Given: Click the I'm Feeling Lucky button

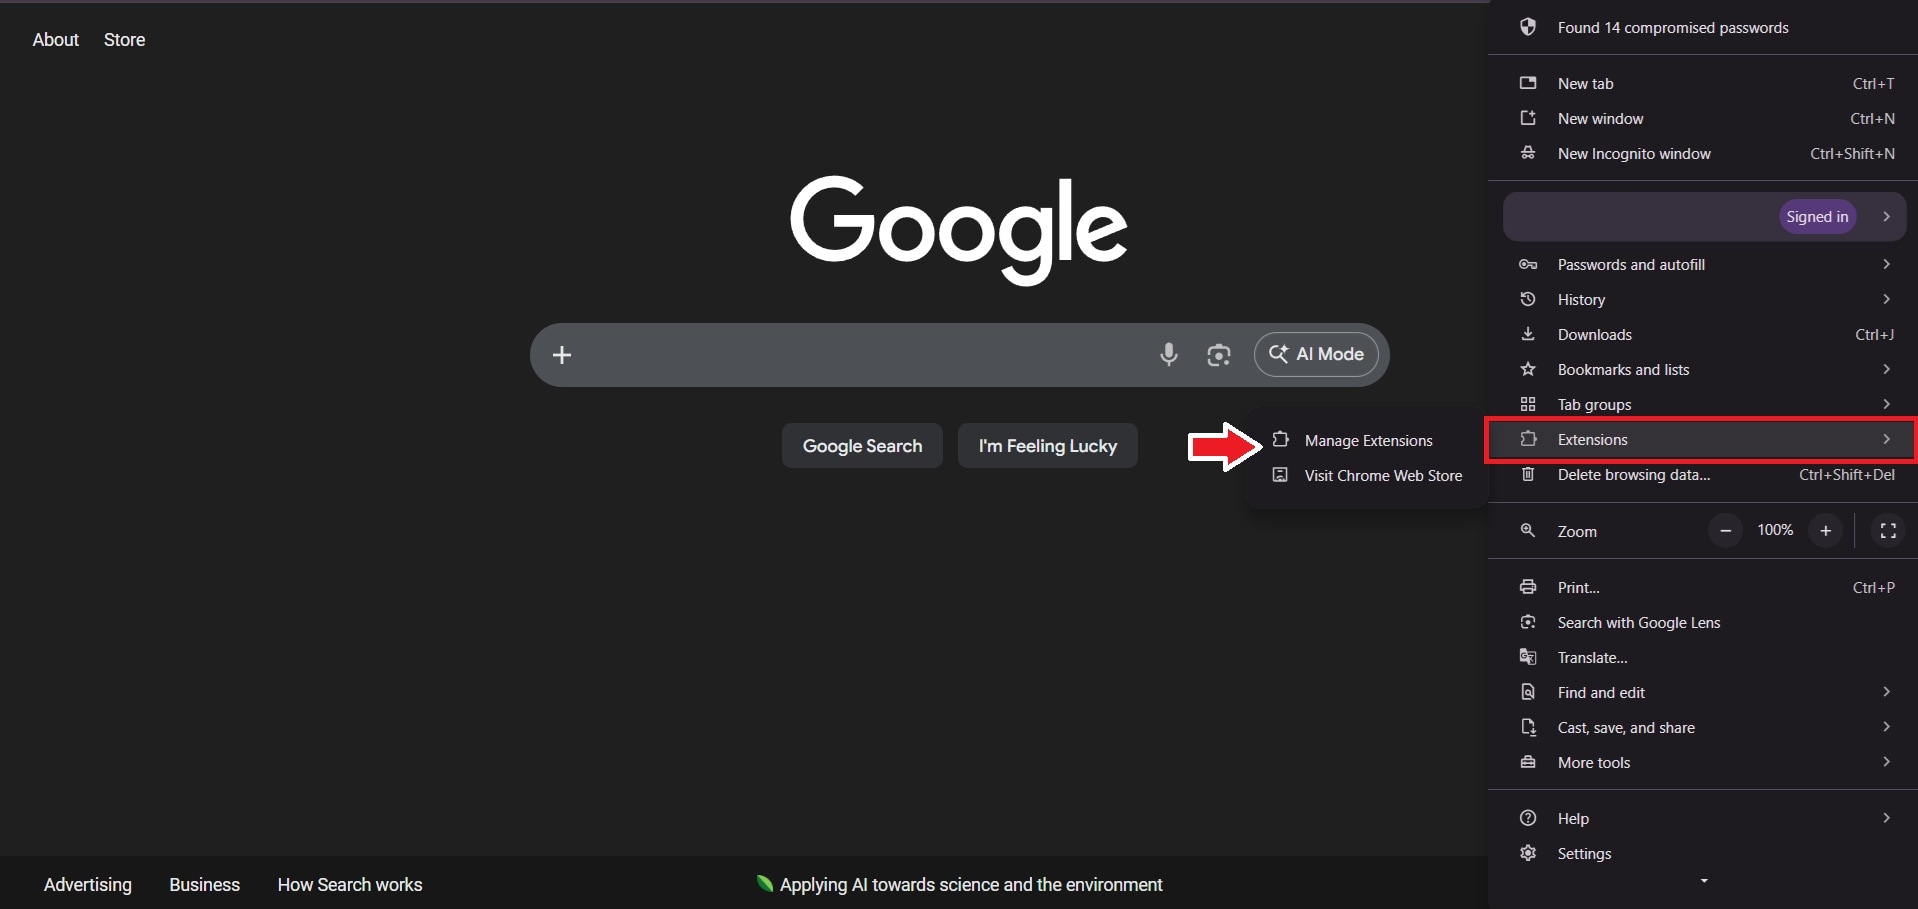Looking at the screenshot, I should point(1047,446).
